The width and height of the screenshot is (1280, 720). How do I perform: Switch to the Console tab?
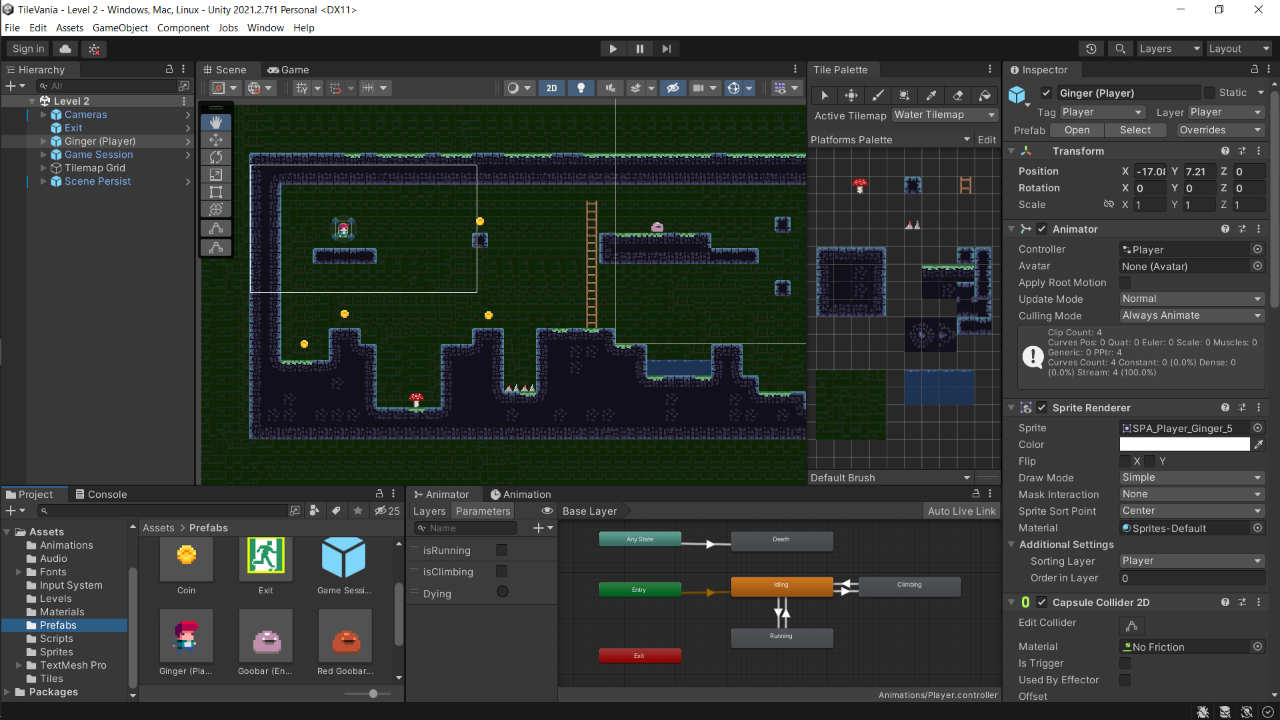coord(100,494)
